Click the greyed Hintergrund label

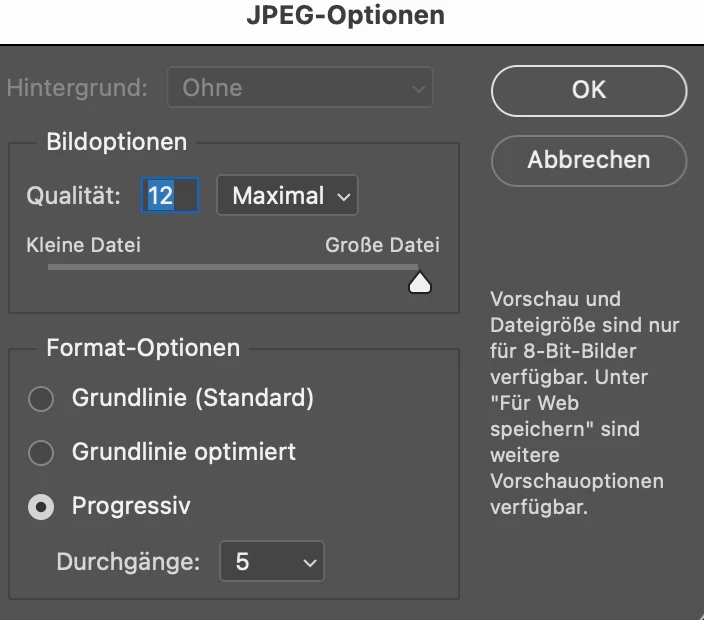77,88
